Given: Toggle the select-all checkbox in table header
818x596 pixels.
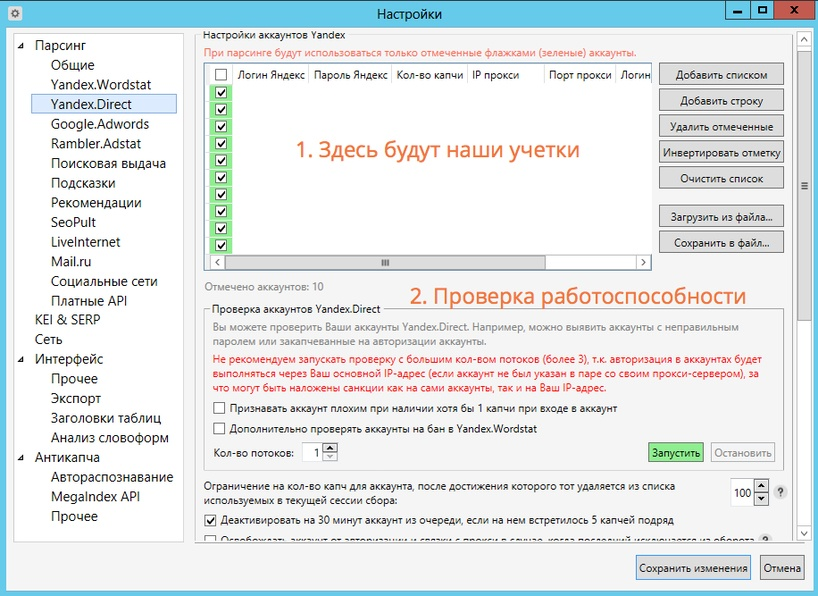Looking at the screenshot, I should [x=221, y=75].
